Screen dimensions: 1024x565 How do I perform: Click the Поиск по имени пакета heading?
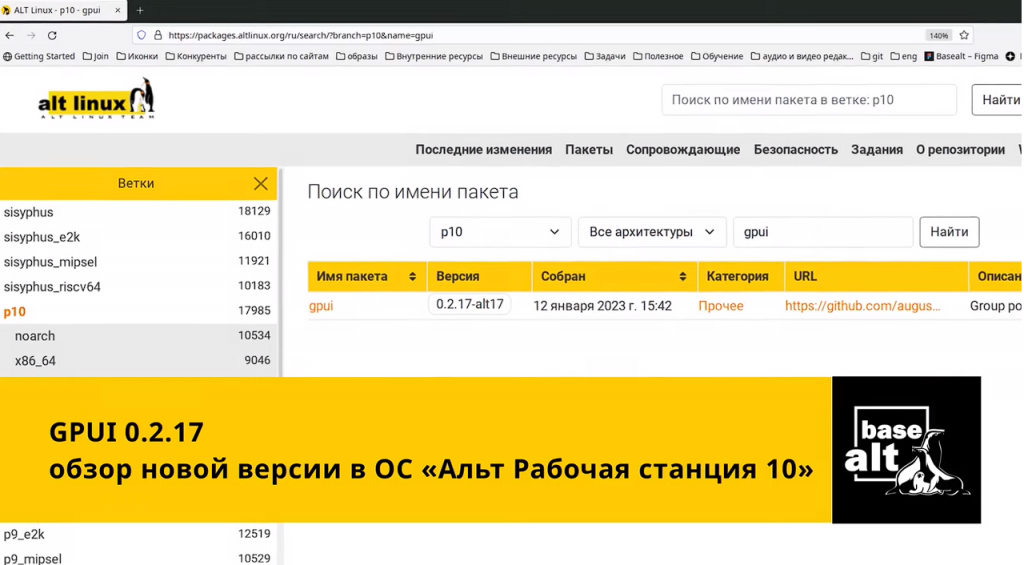tap(413, 192)
